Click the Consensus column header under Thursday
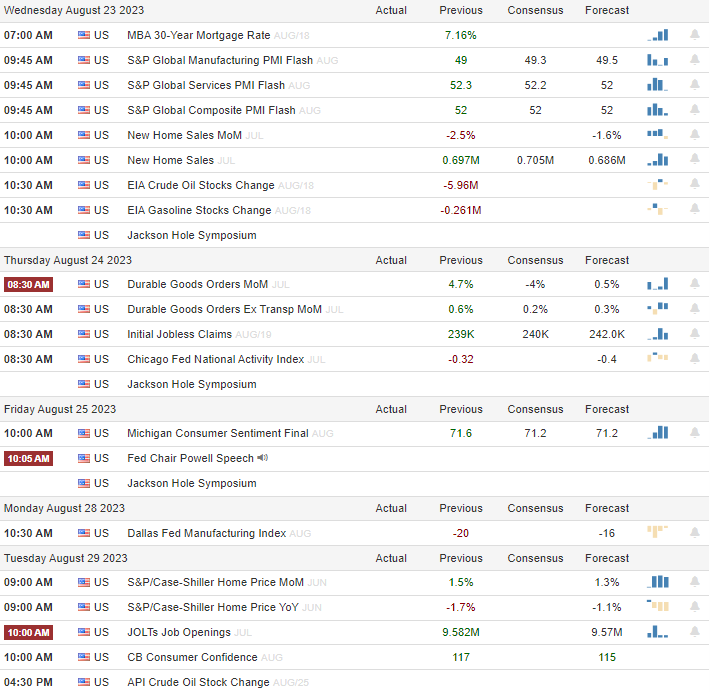The height and width of the screenshot is (692, 712). (x=535, y=260)
